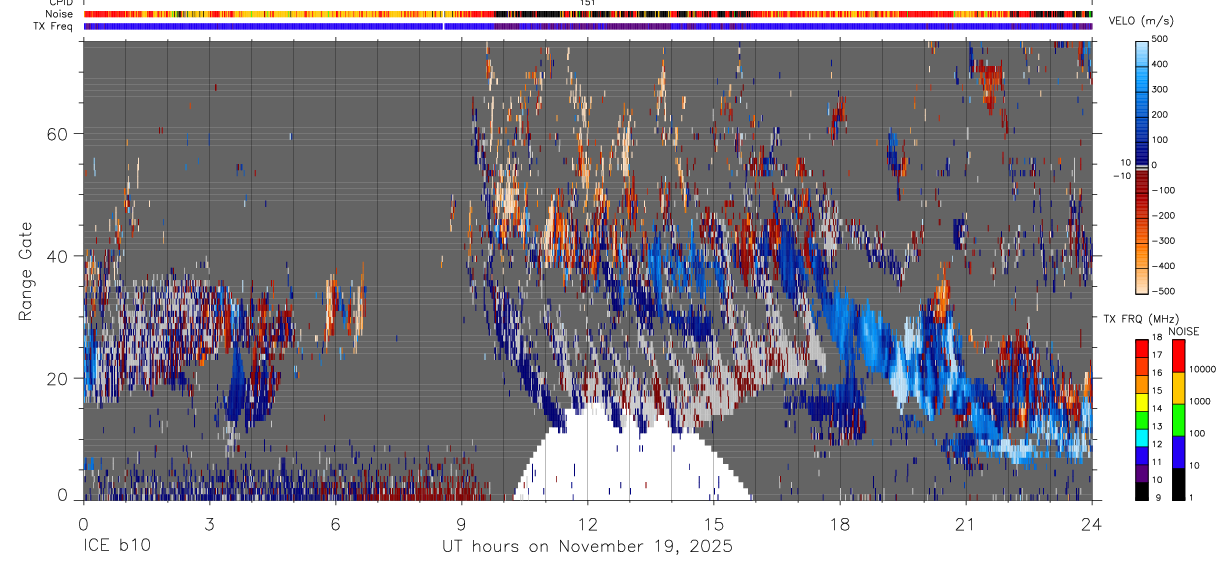Image resolution: width=1228 pixels, height=567 pixels.
Task: Click the "300" value on the velocity scale
Action: [x=1161, y=89]
